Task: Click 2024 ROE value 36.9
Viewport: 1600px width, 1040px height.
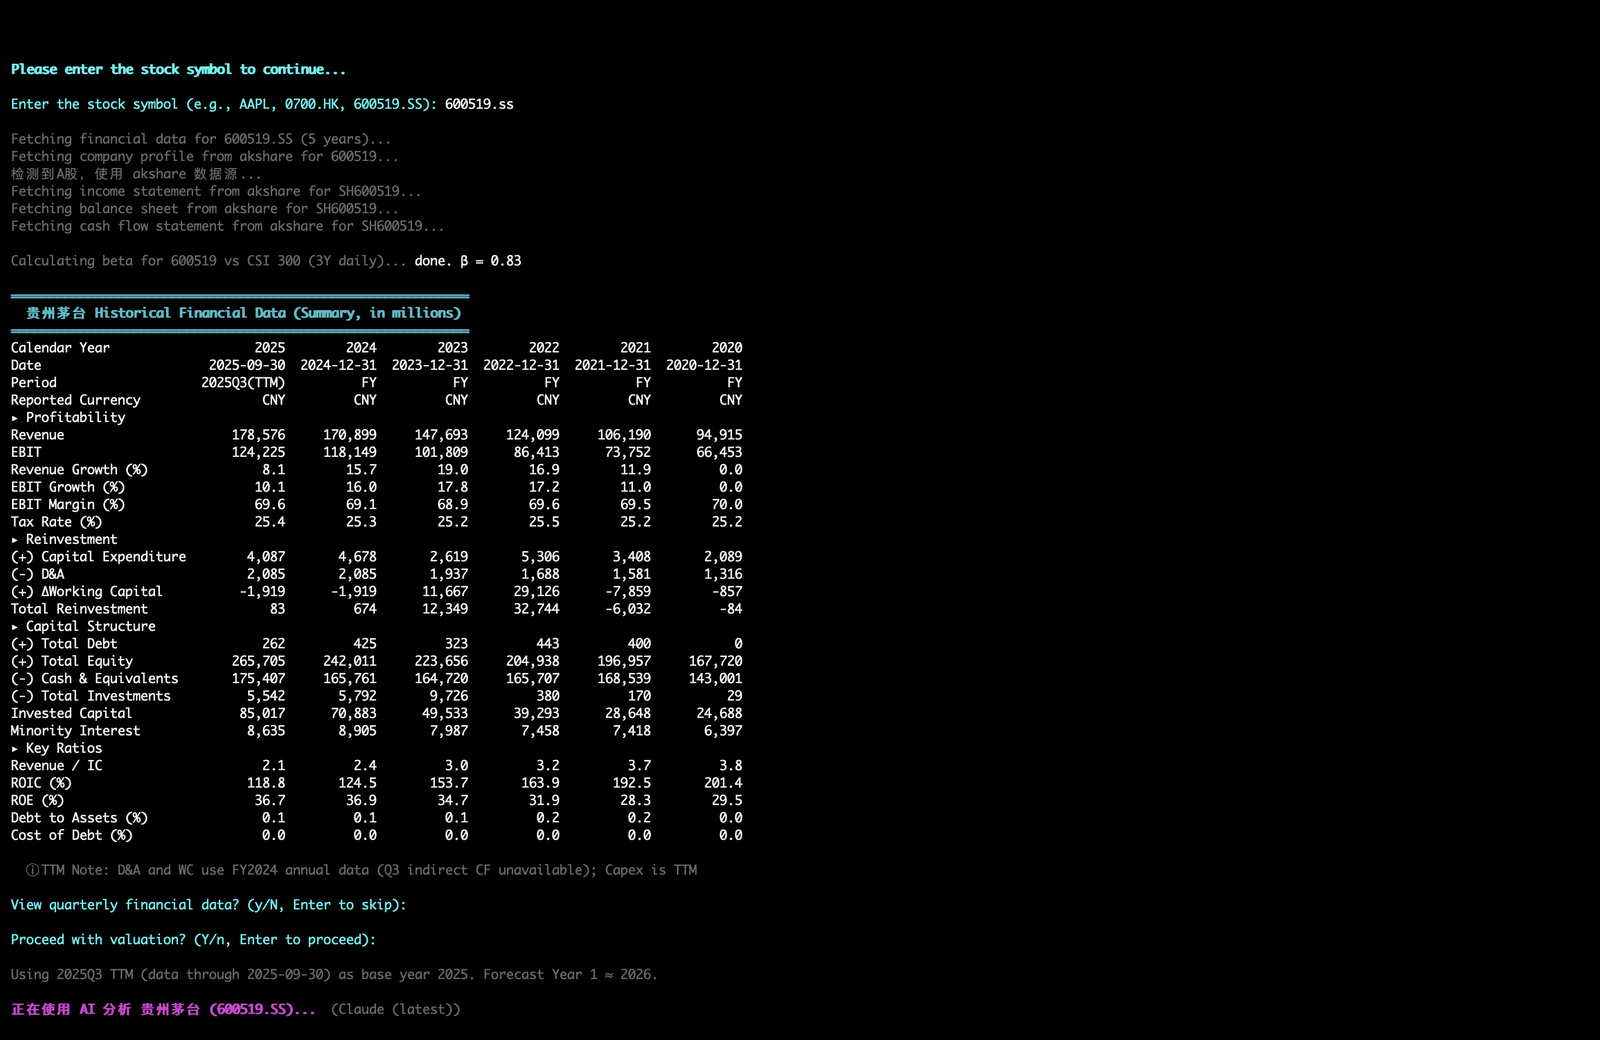Action: coord(361,801)
